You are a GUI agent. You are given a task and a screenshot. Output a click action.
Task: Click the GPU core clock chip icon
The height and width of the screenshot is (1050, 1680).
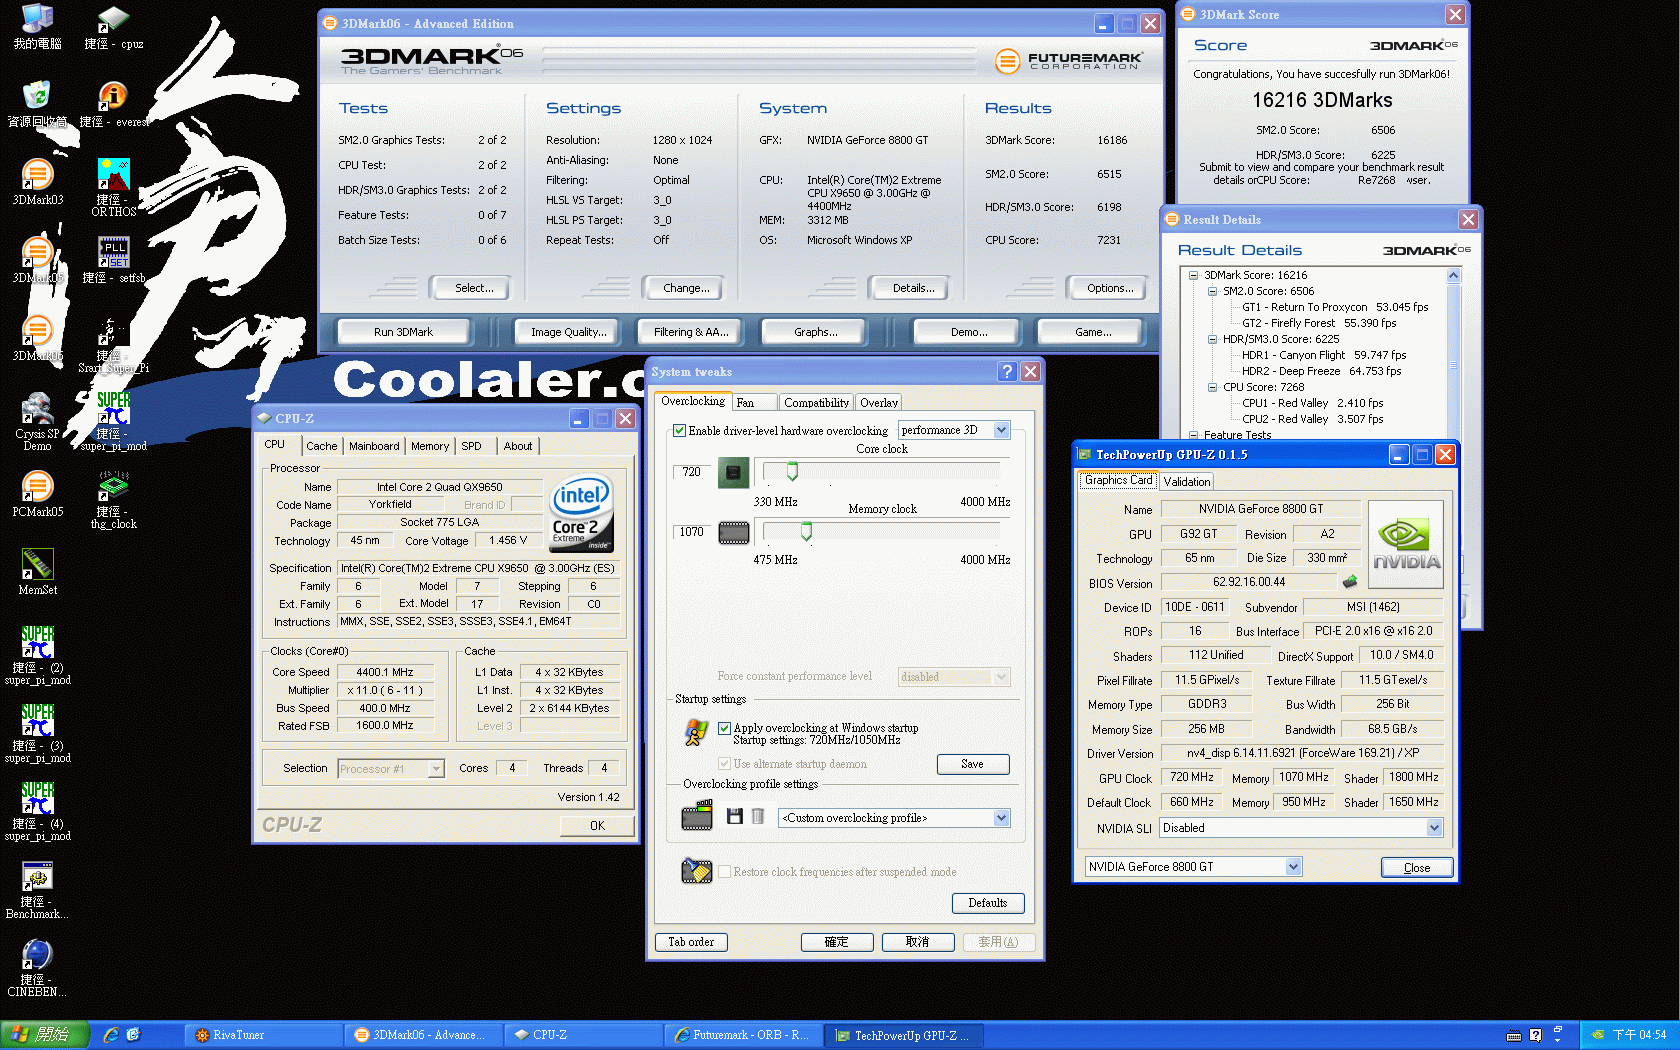[x=734, y=472]
